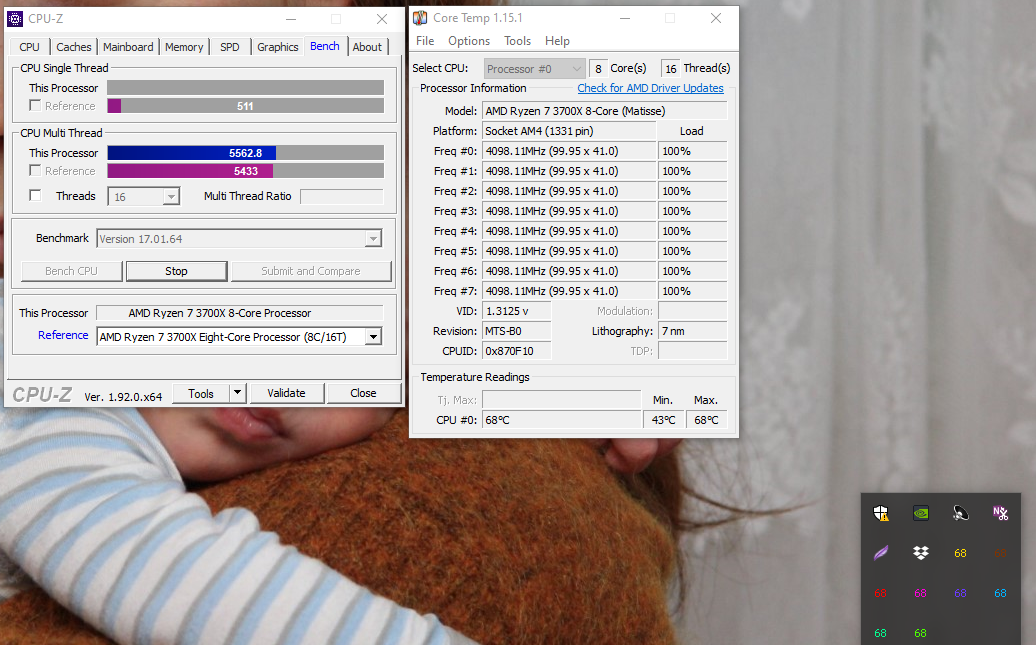Click the brown 68 temperature tray icon
This screenshot has height=645, width=1036.
[1000, 553]
